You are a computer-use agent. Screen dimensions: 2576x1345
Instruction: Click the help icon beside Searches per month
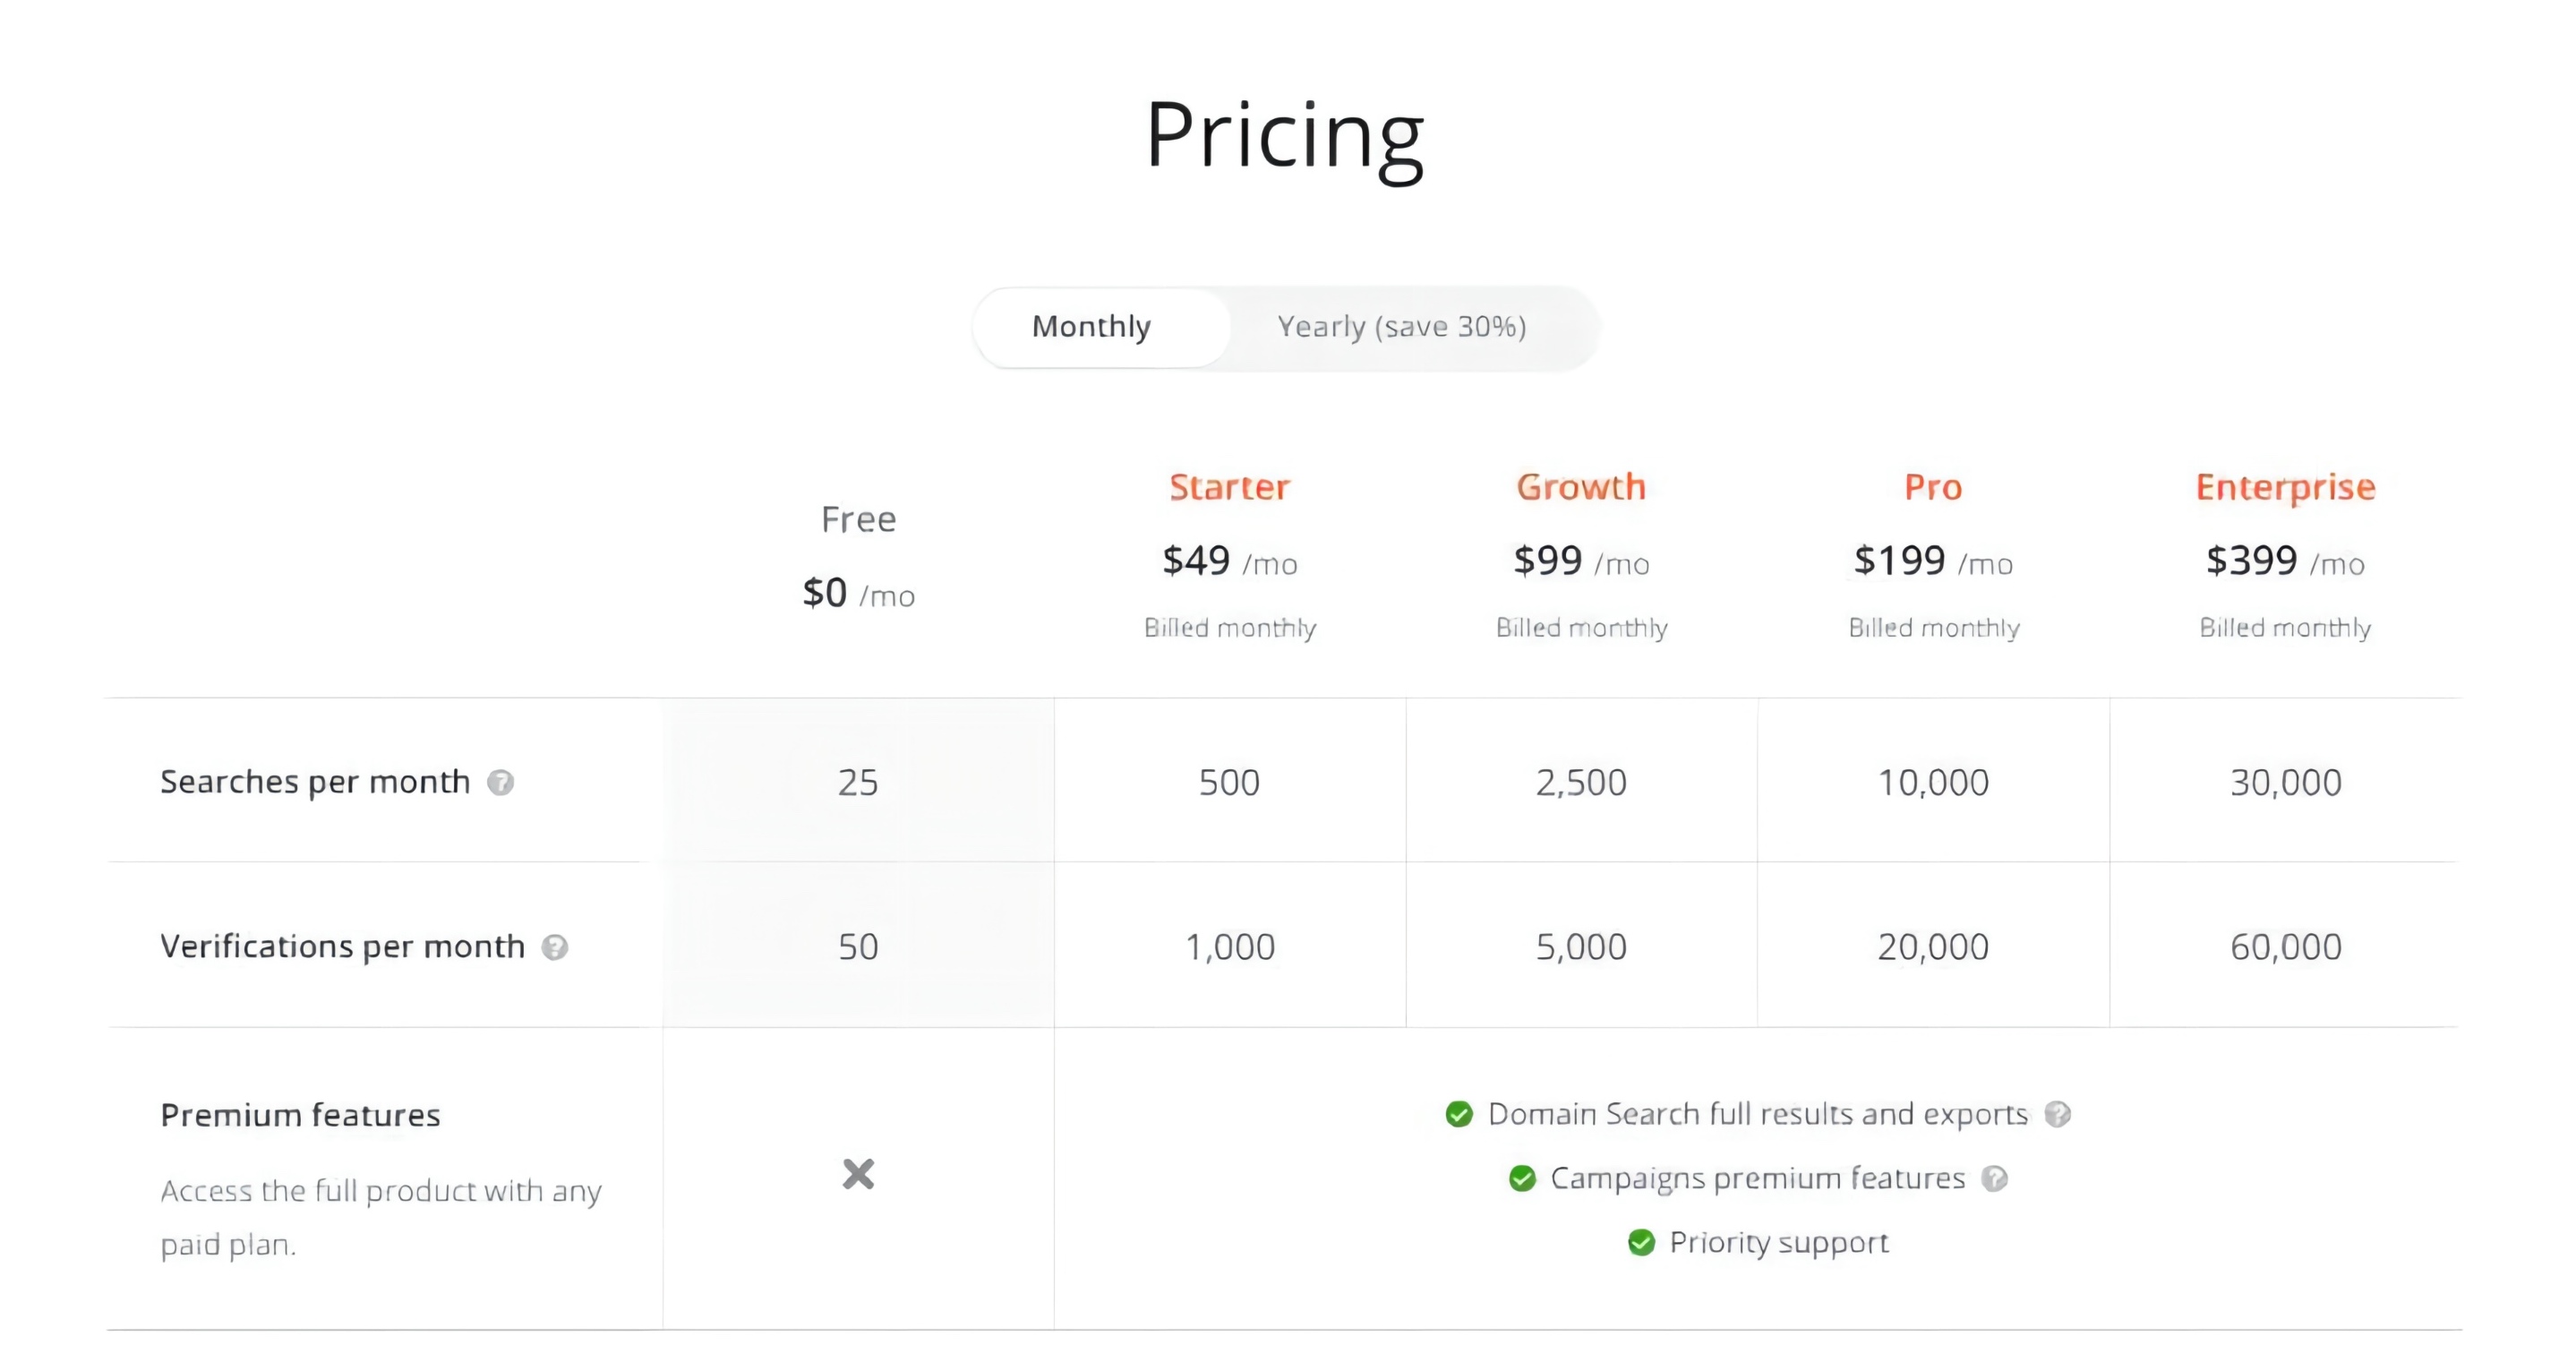click(x=500, y=782)
